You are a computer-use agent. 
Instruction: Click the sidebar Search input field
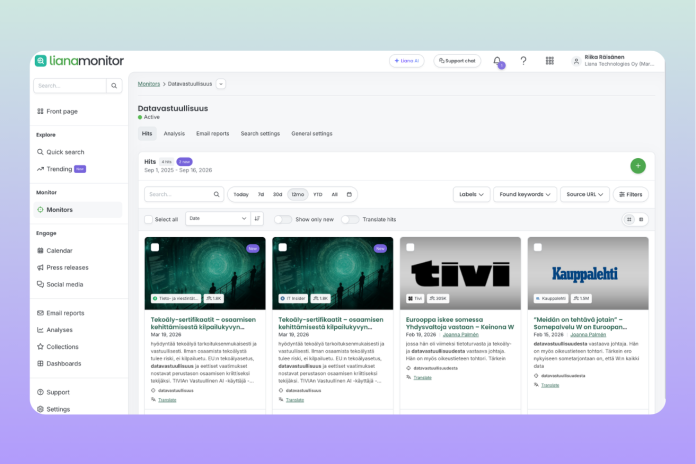point(70,86)
